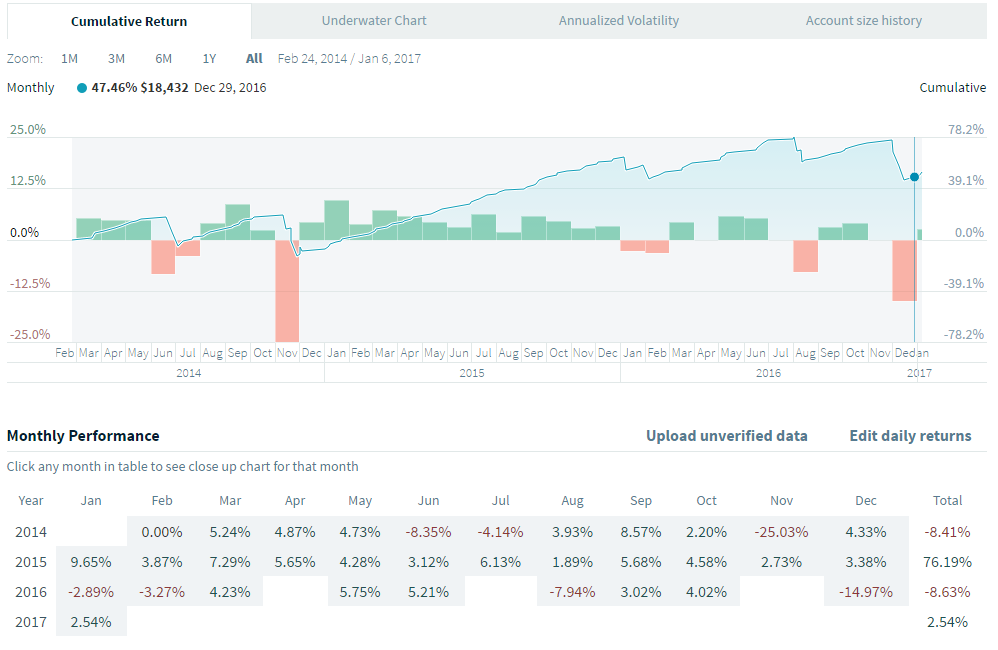Click the Monthly series legend label
The width and height of the screenshot is (998, 650).
point(31,87)
